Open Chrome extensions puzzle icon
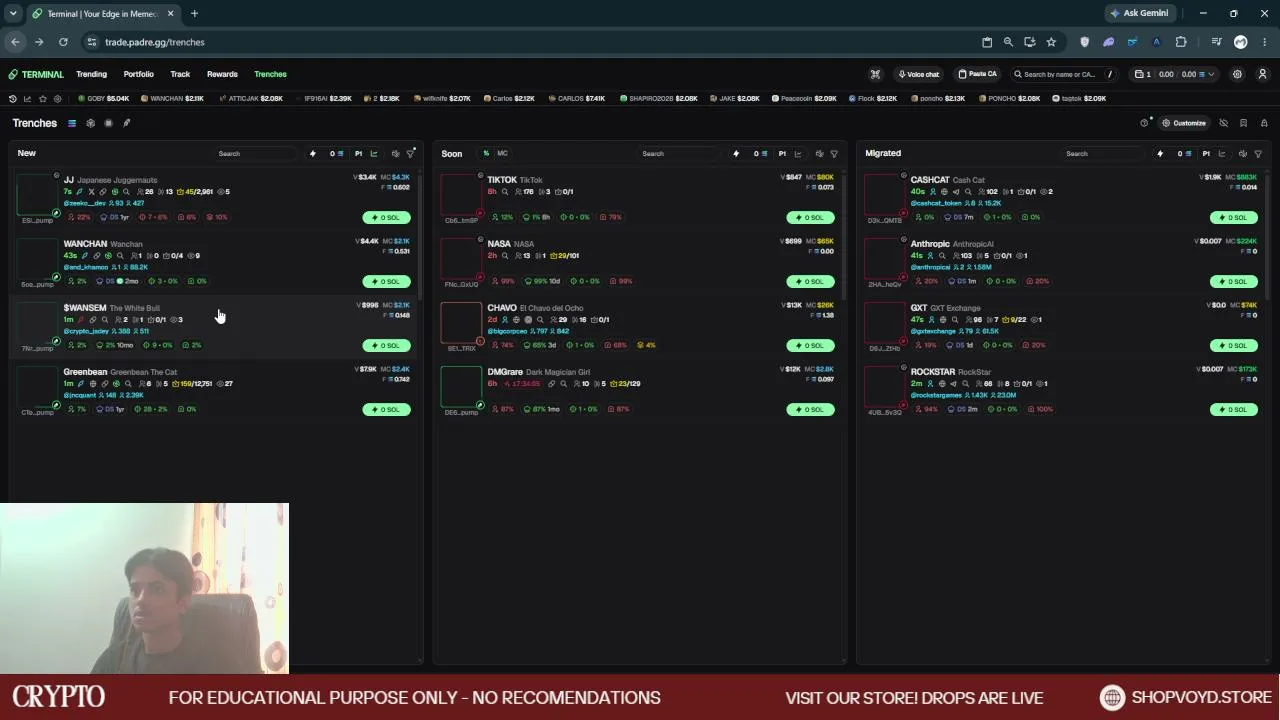 point(1181,42)
